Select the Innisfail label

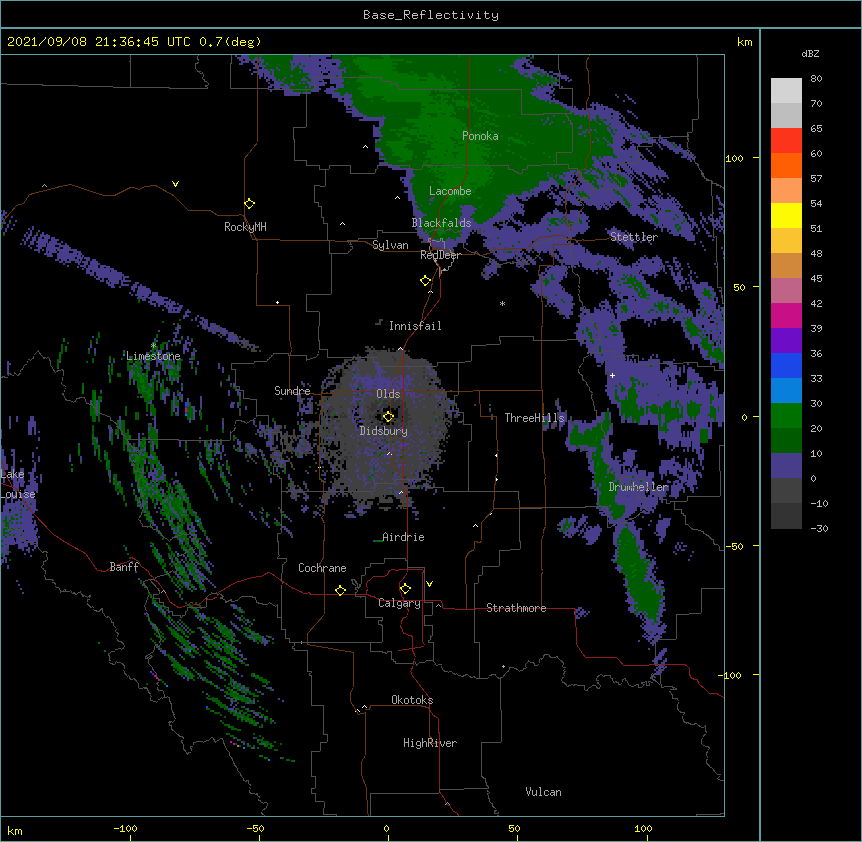[415, 326]
